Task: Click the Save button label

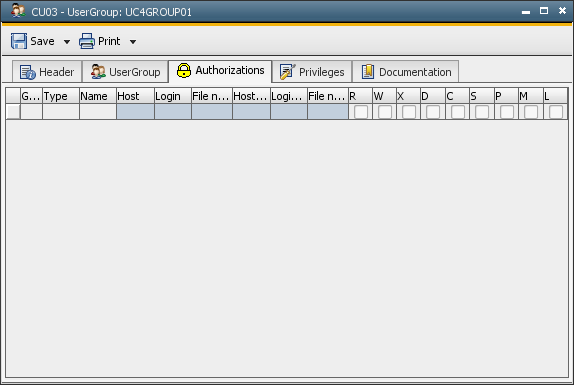Action: click(42, 41)
